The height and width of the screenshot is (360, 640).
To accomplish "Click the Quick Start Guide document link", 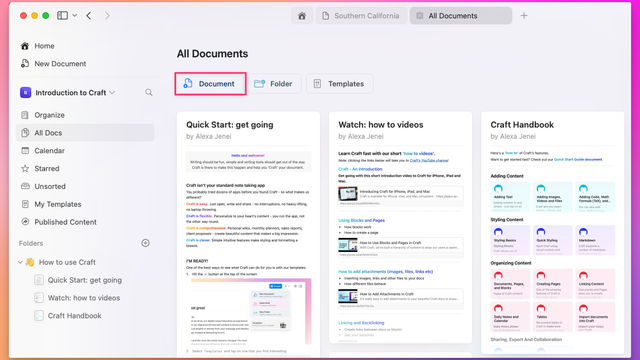I will tap(578, 160).
